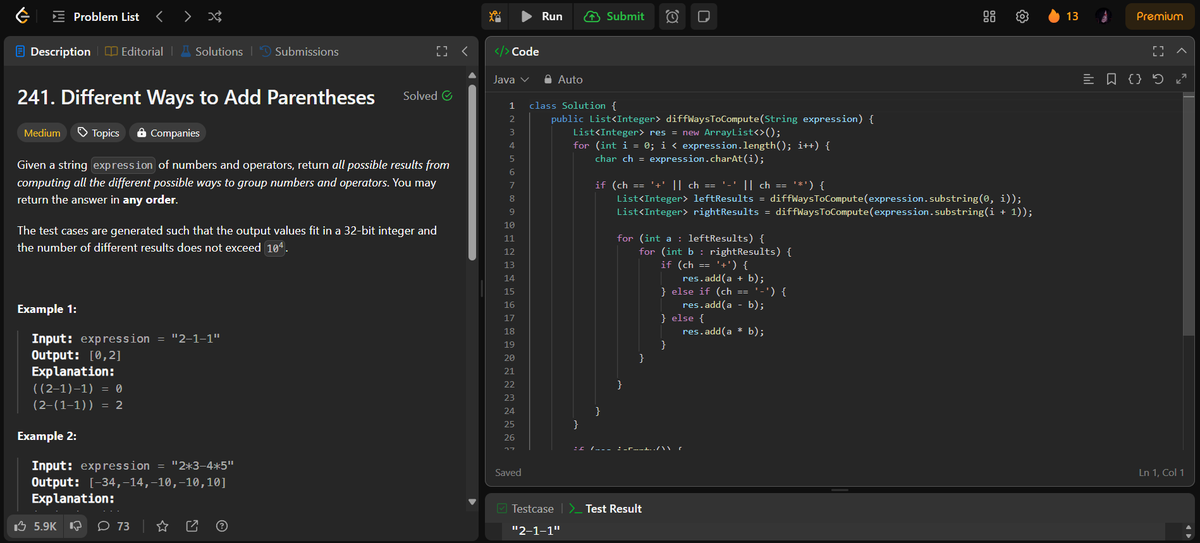
Task: Click the Saved status text
Action: point(508,472)
